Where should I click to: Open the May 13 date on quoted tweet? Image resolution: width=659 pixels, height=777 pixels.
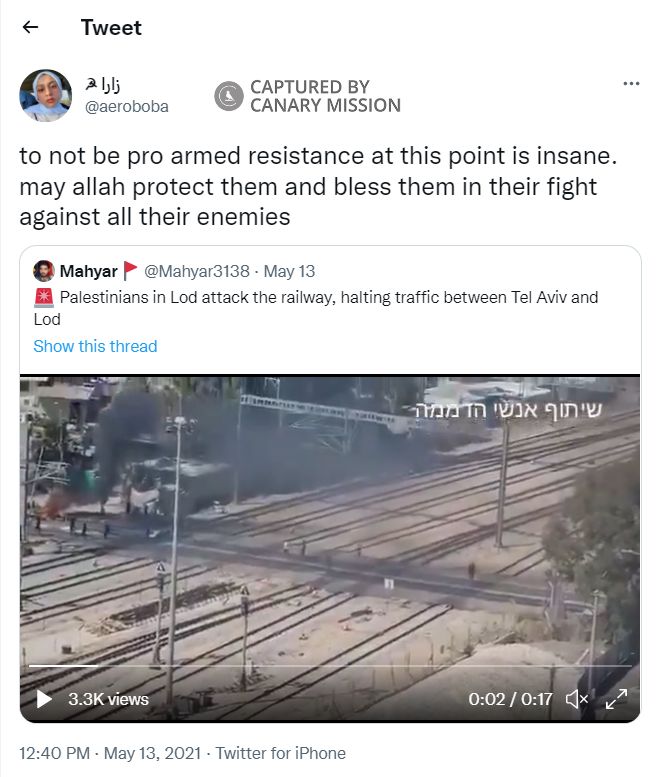click(x=289, y=271)
